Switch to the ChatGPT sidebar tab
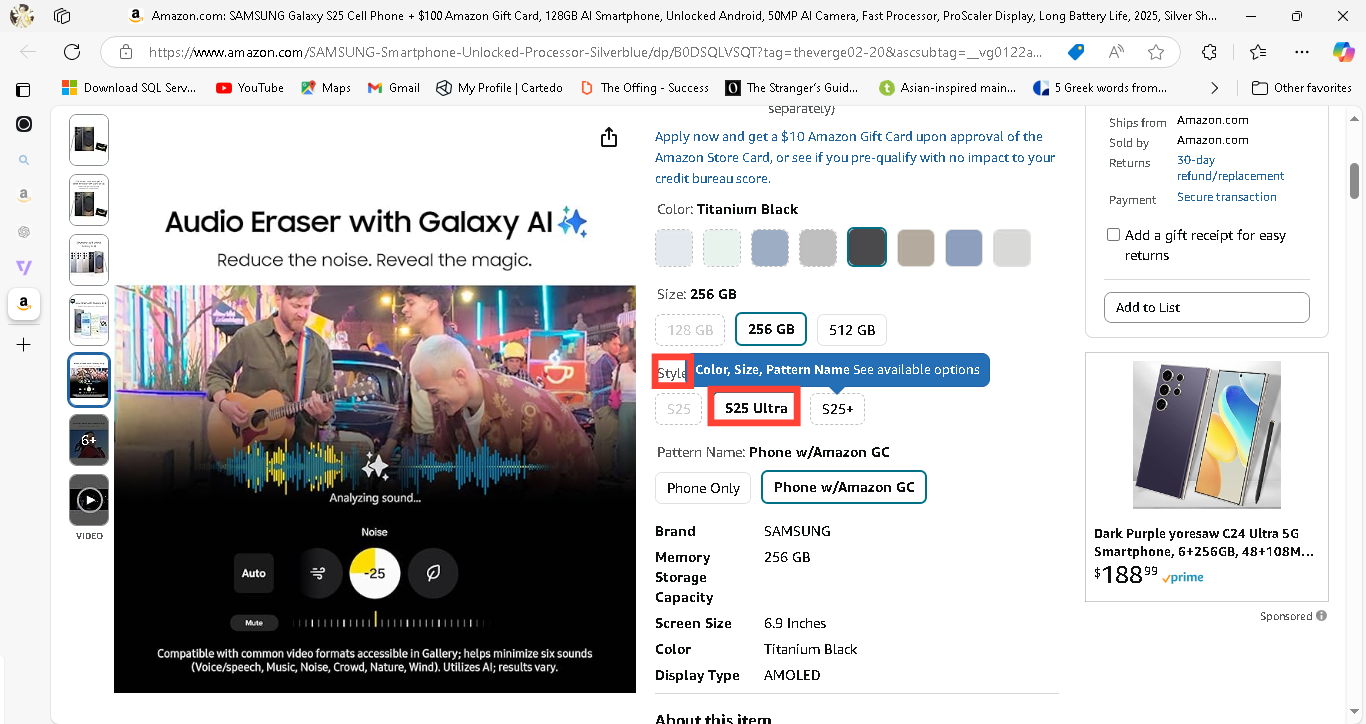 24,232
